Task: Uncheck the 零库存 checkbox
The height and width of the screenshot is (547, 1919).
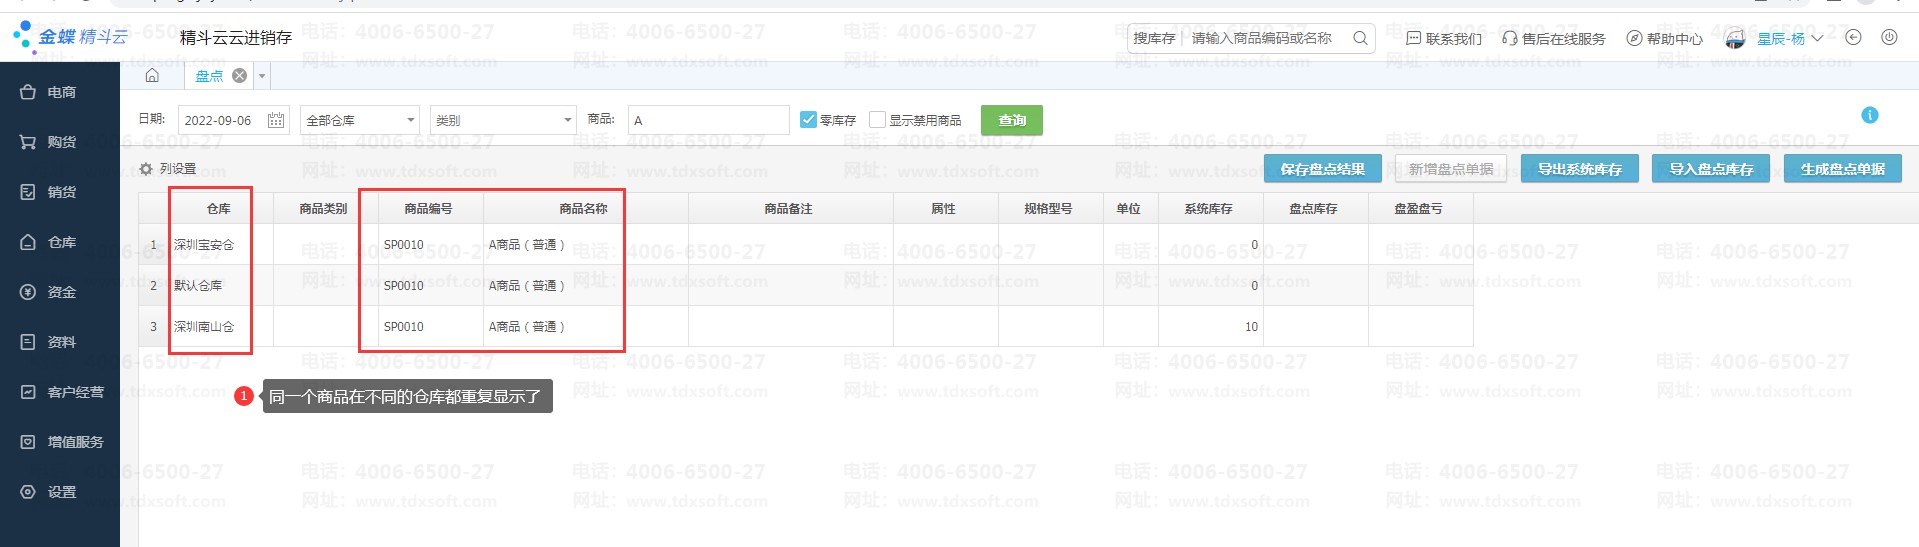Action: [x=808, y=120]
